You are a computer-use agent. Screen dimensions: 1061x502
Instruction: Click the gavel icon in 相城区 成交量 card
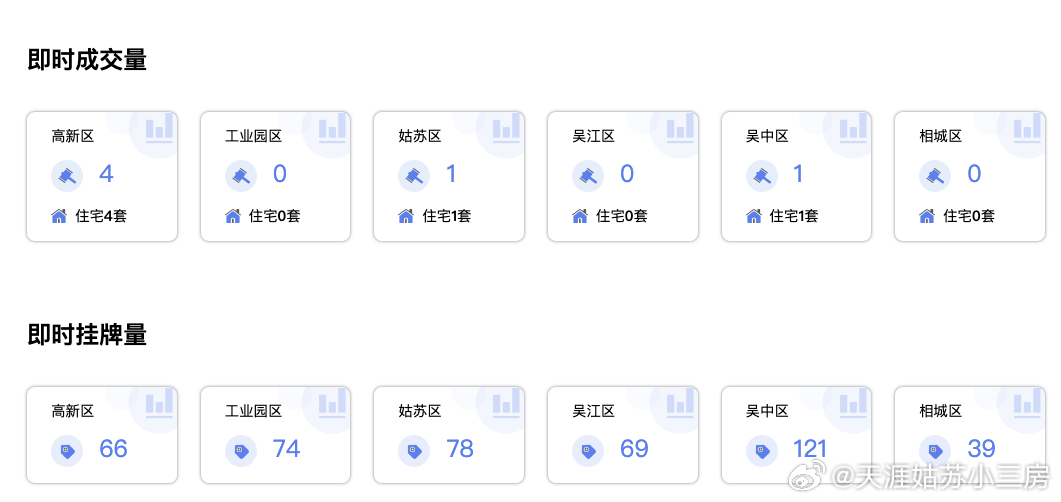935,176
